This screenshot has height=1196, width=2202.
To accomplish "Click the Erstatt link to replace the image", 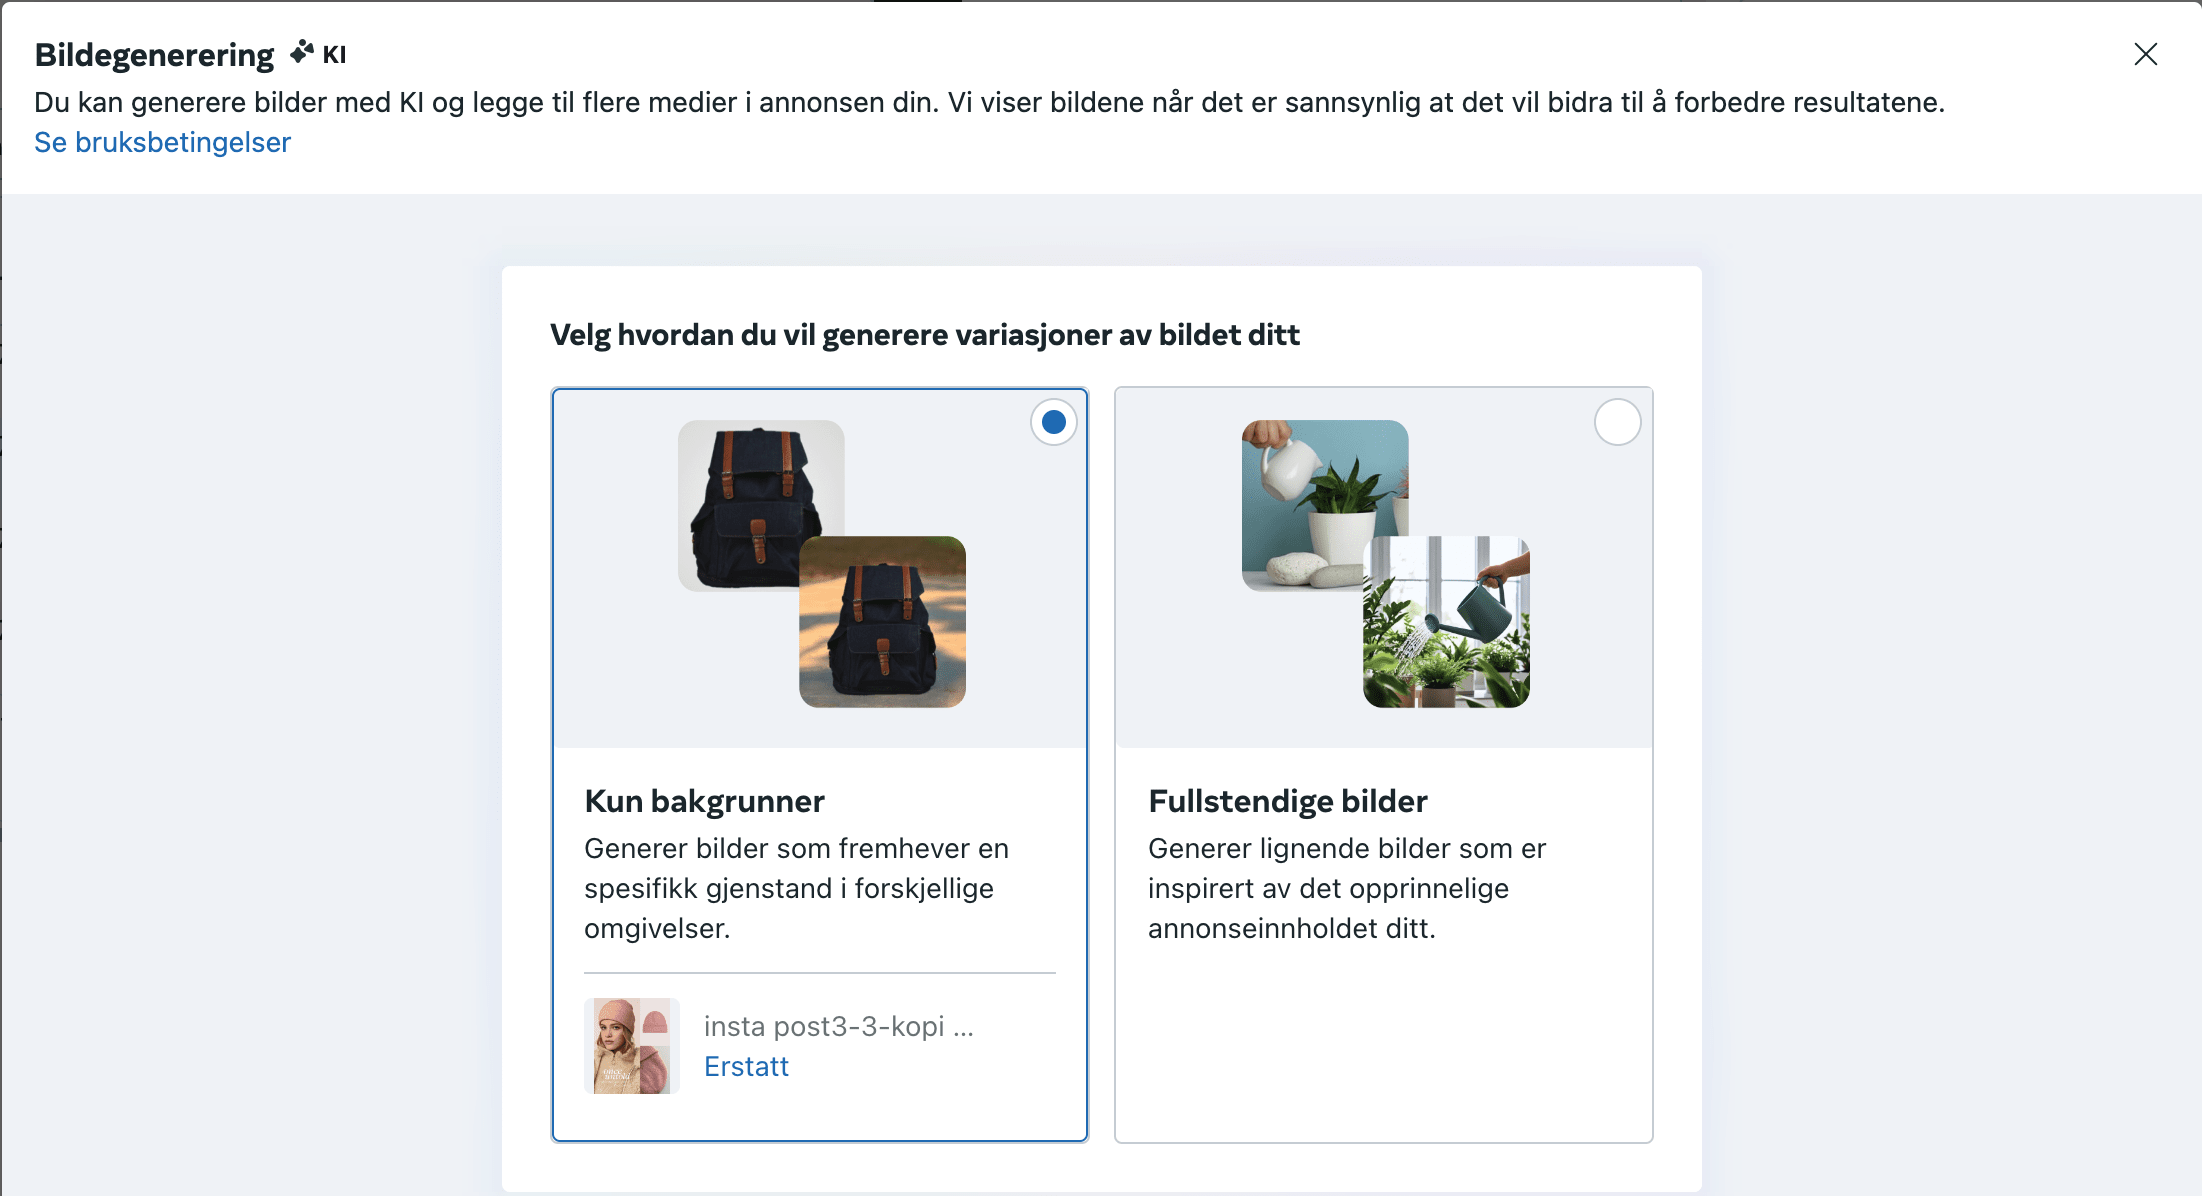I will pyautogui.click(x=746, y=1066).
